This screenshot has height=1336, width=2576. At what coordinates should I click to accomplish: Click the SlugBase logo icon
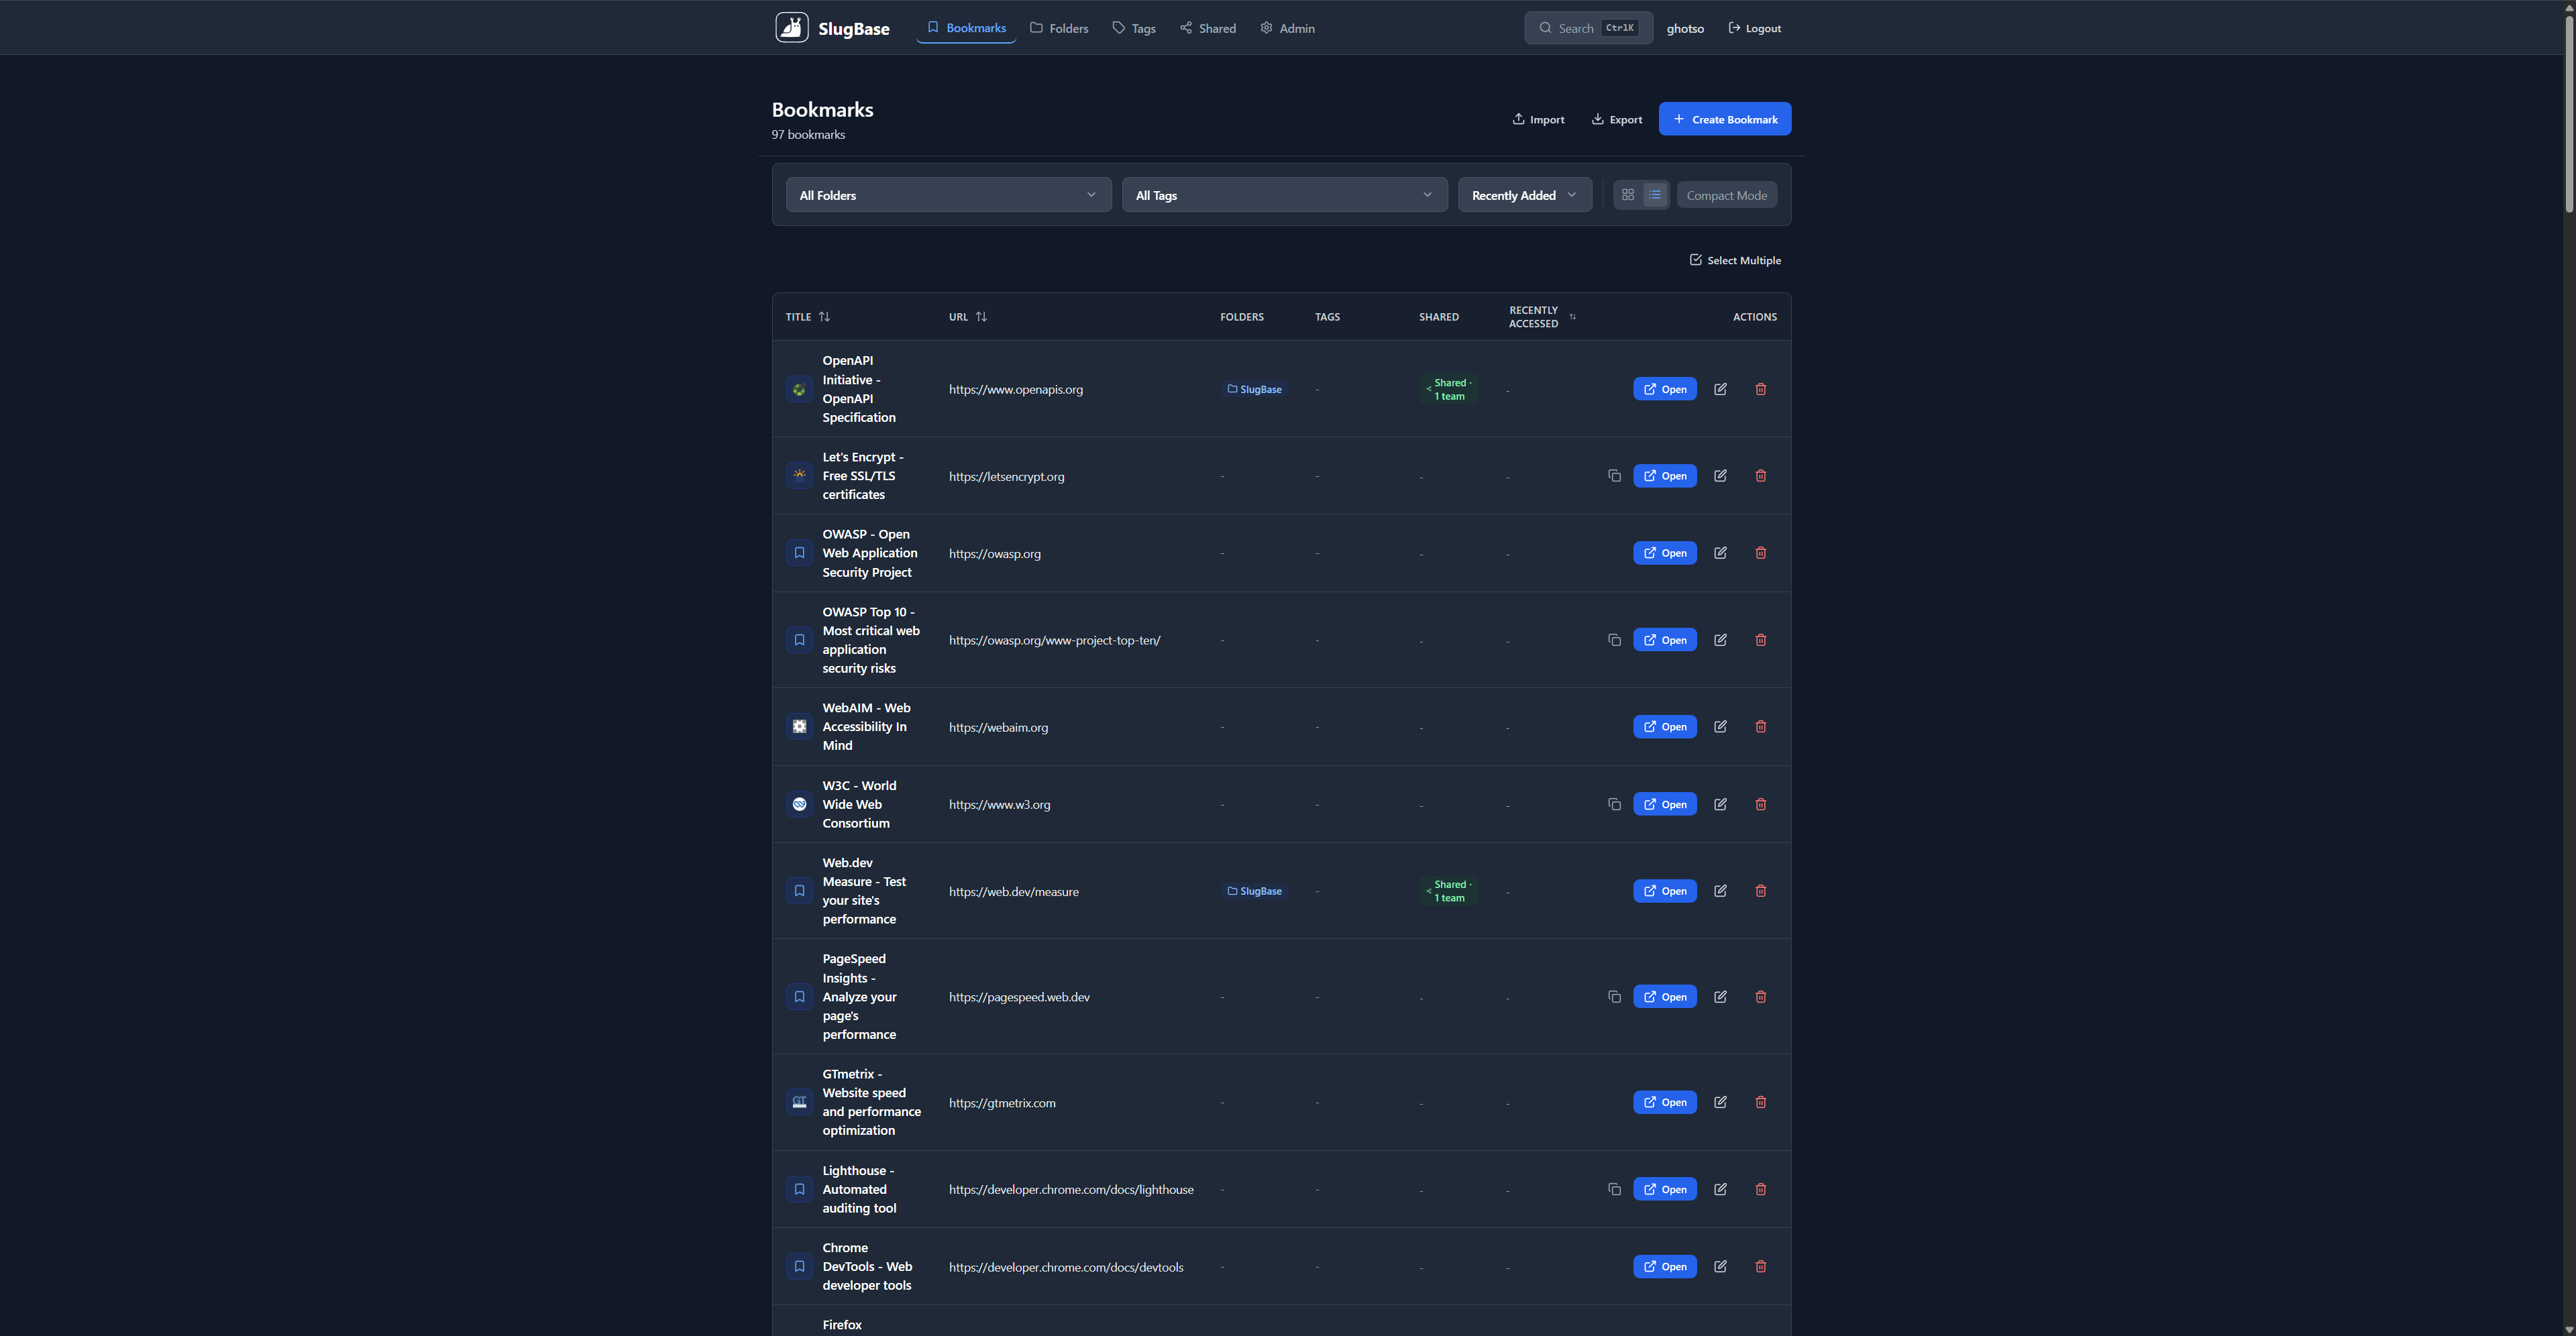792,27
